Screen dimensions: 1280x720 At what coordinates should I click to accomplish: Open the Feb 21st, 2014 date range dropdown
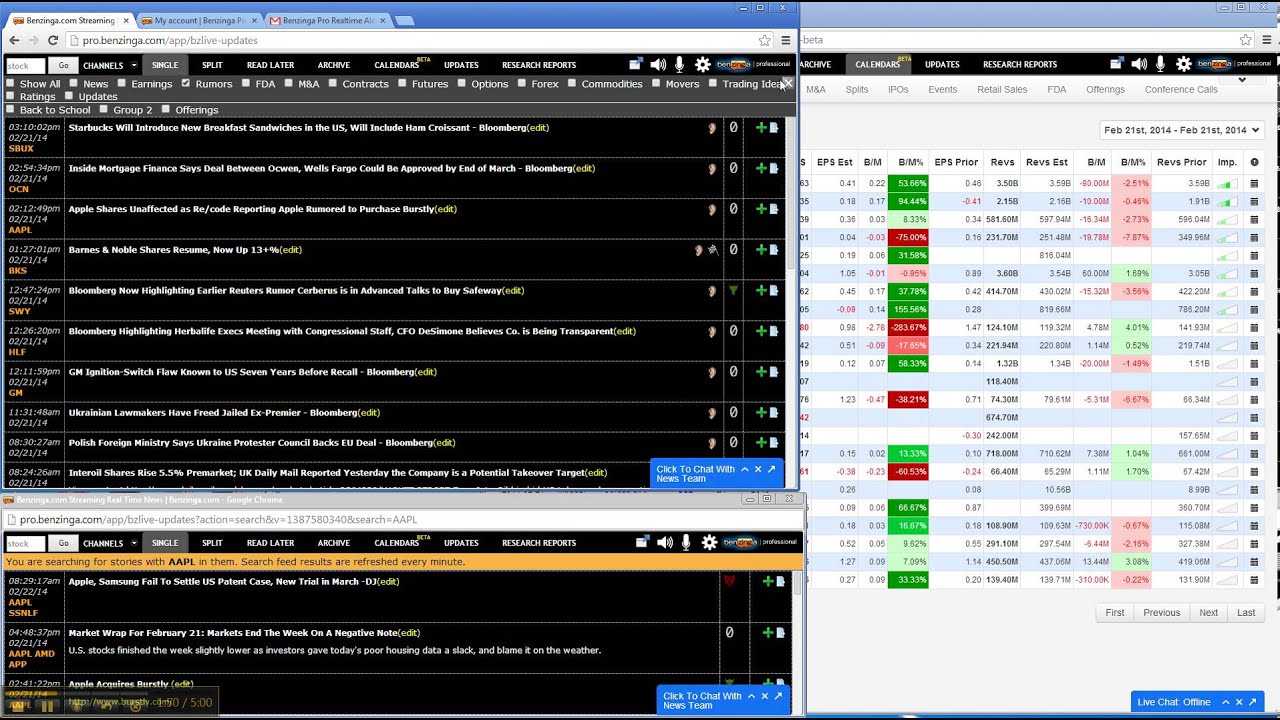[1182, 130]
